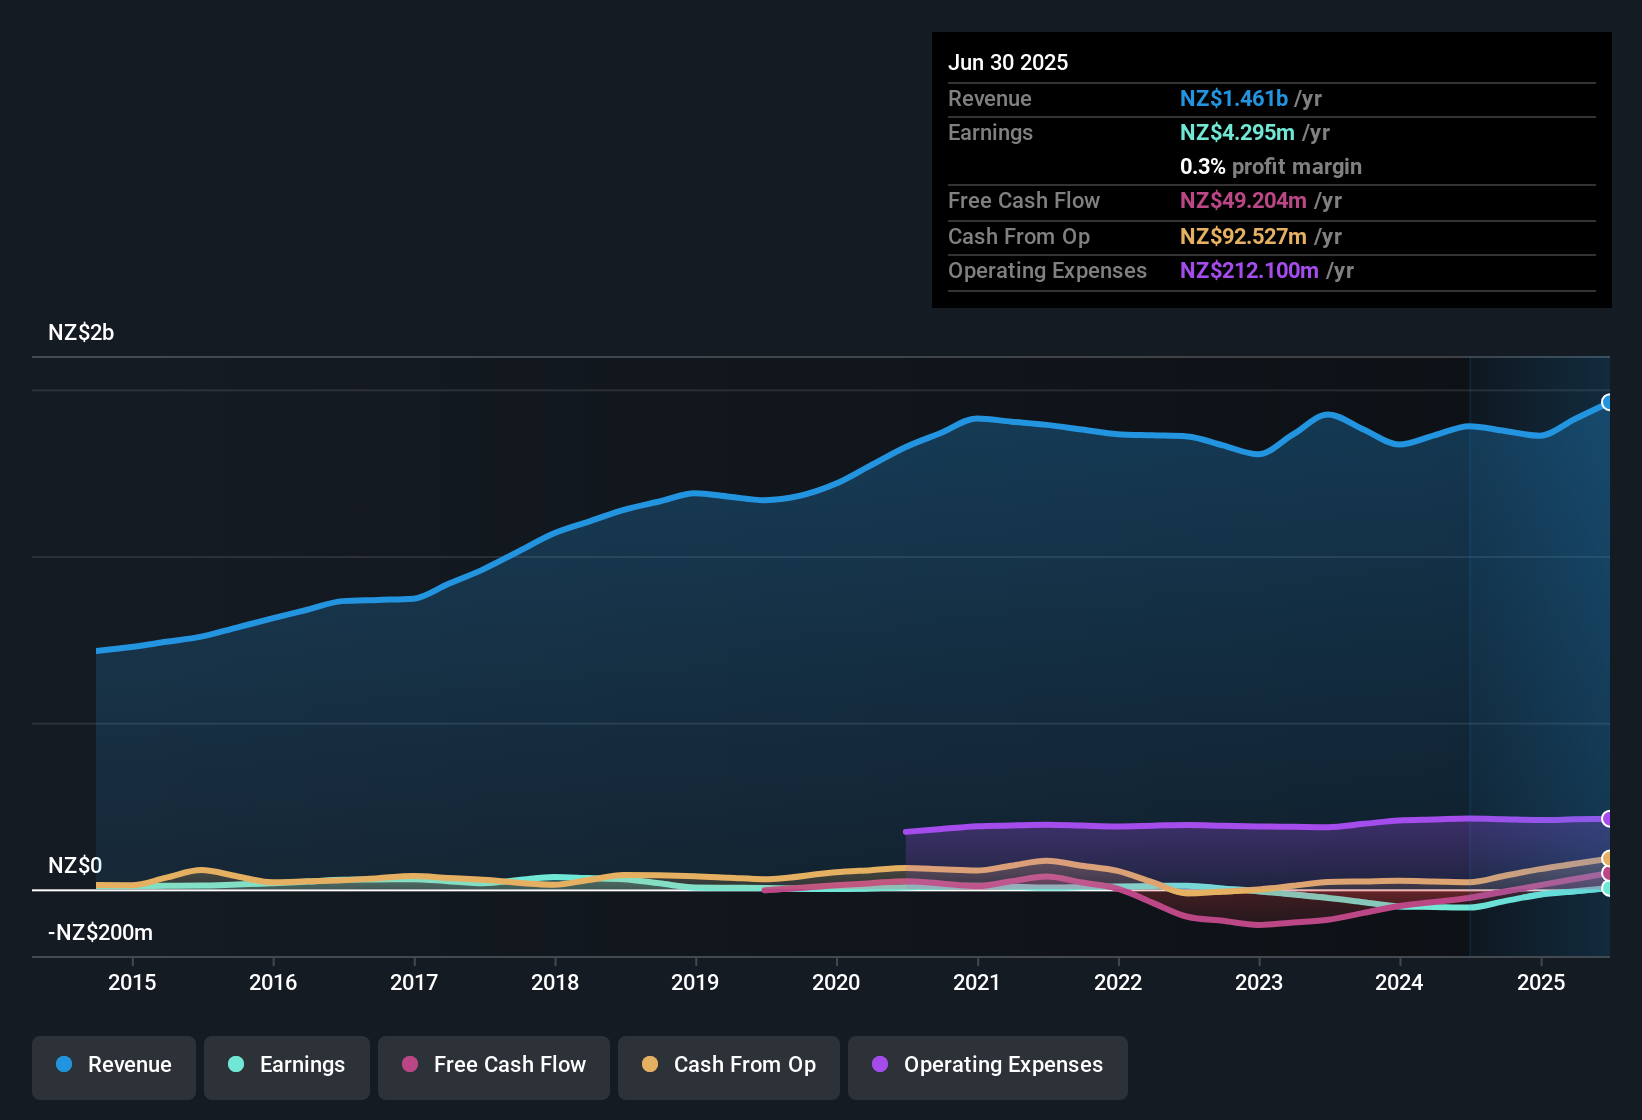Click the blue dot in Revenue legend

coord(64,1064)
